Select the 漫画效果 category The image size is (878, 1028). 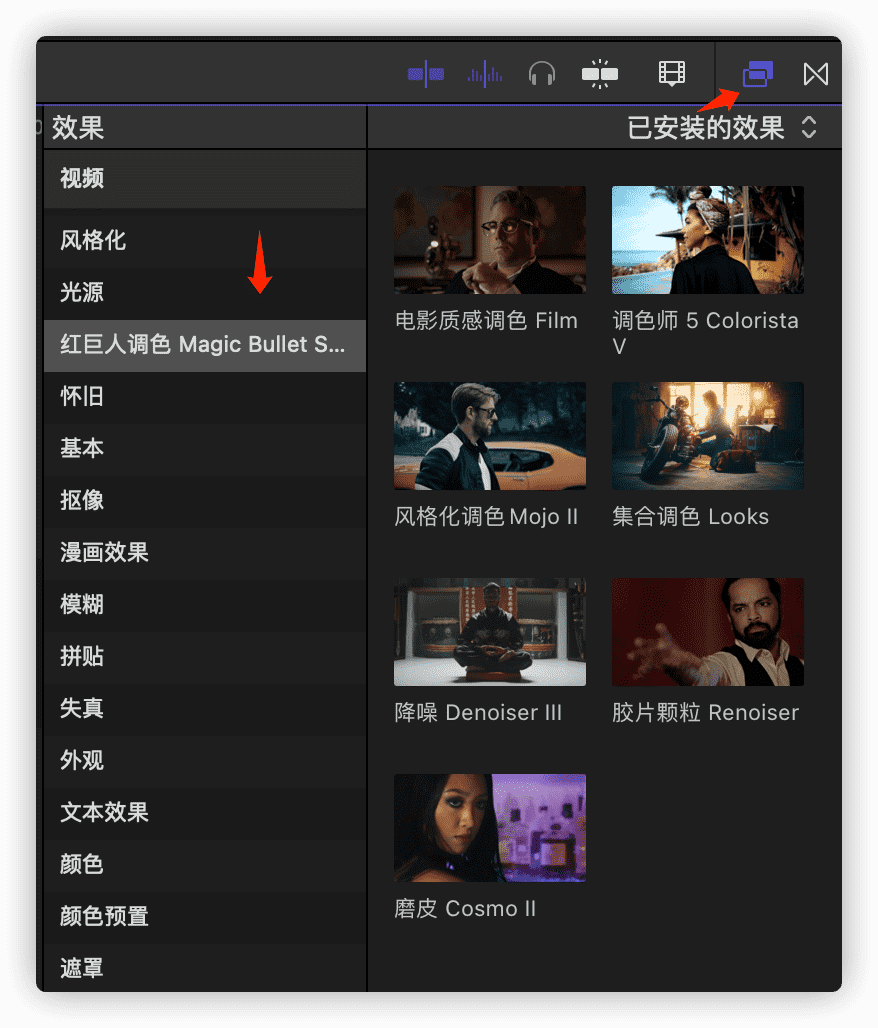pyautogui.click(x=205, y=553)
